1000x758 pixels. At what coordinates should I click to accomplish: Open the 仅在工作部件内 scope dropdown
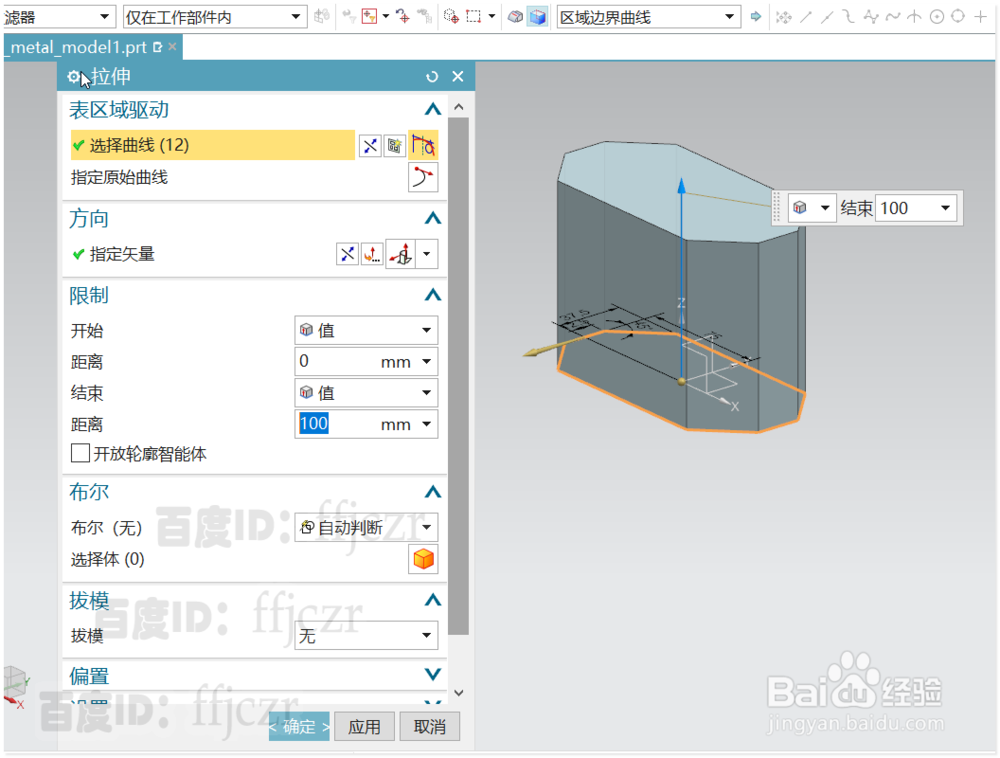click(214, 17)
